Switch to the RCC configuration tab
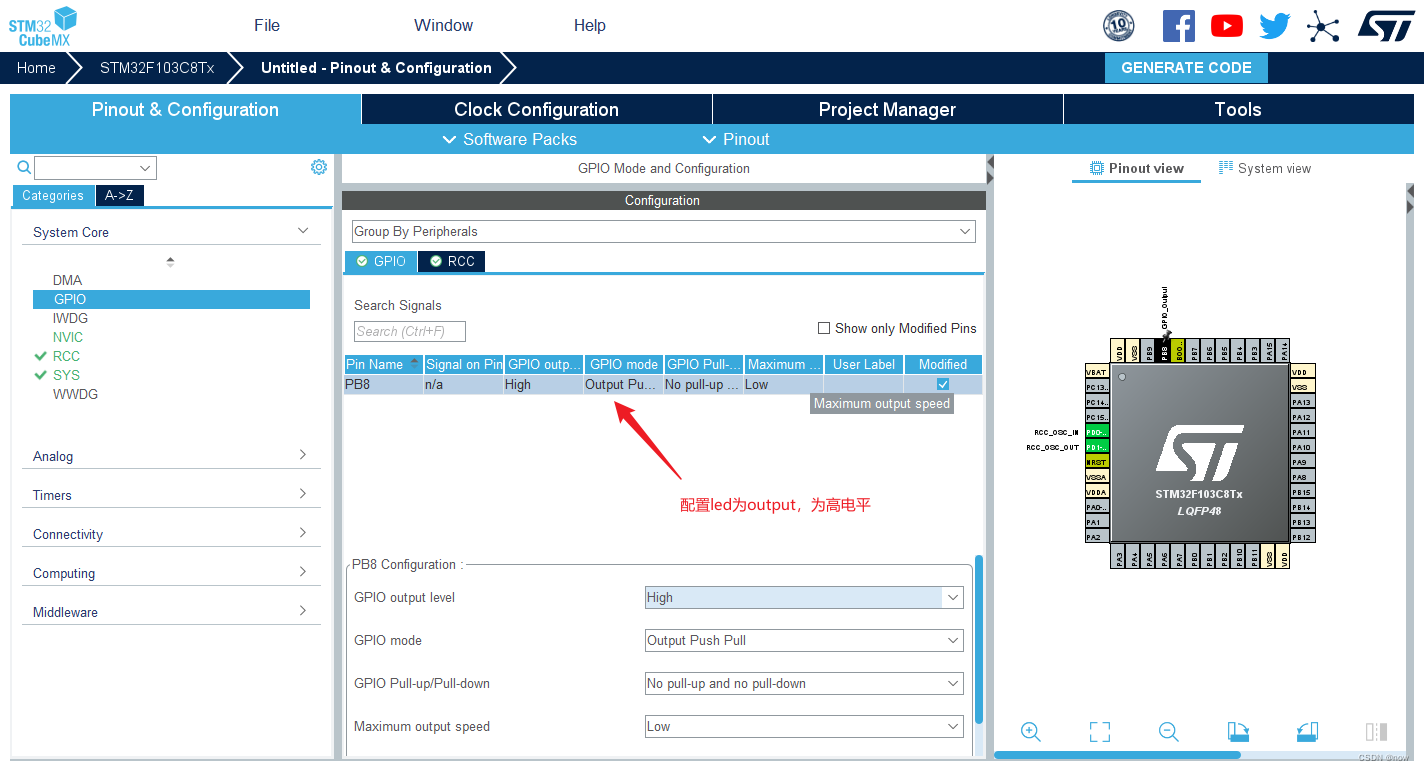1424x771 pixels. coord(451,261)
